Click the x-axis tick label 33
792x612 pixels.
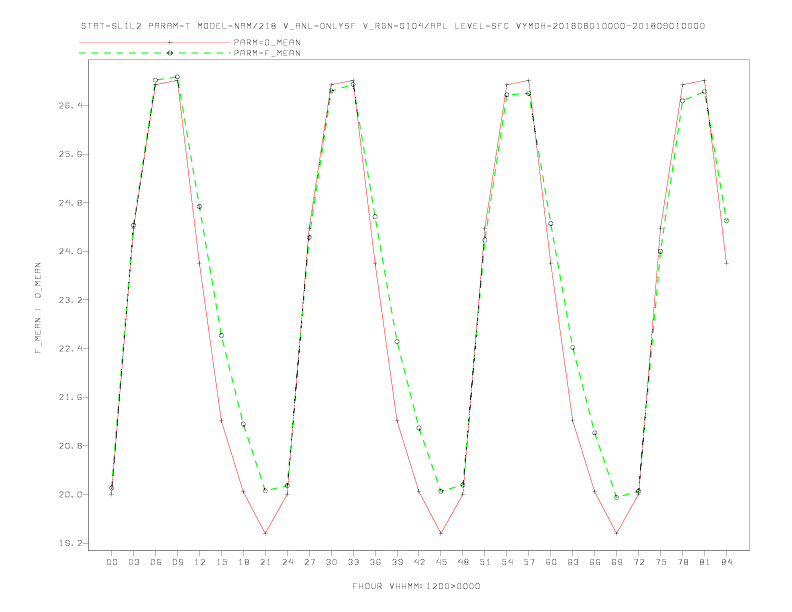(x=353, y=562)
